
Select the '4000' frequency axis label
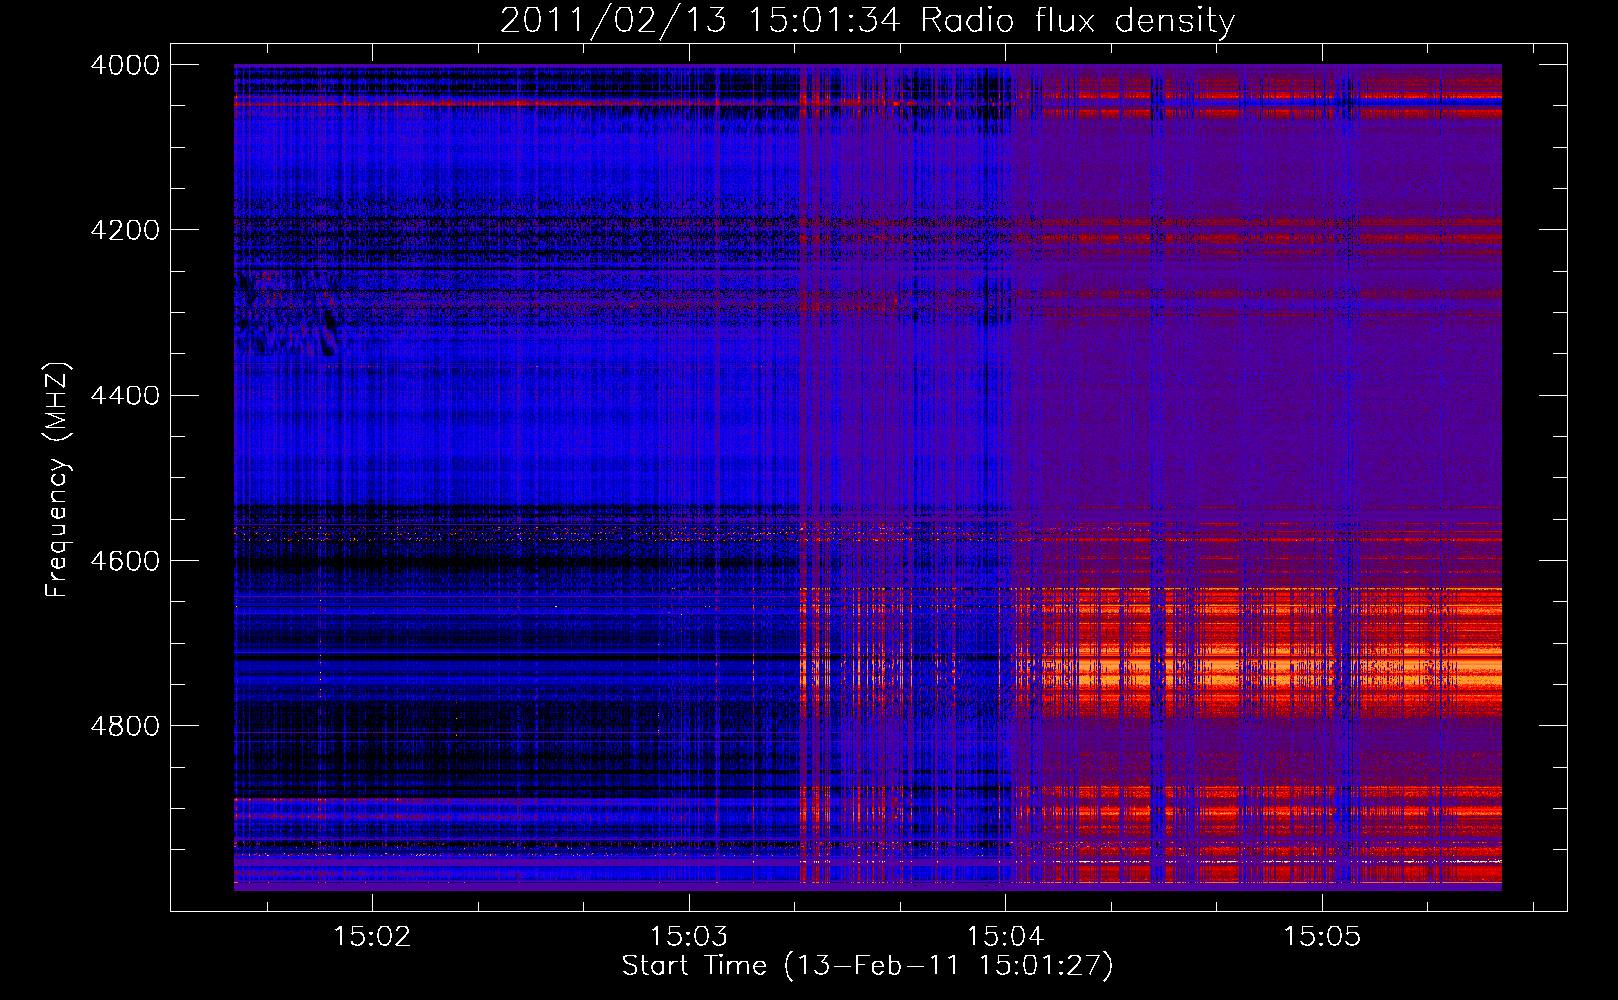125,65
